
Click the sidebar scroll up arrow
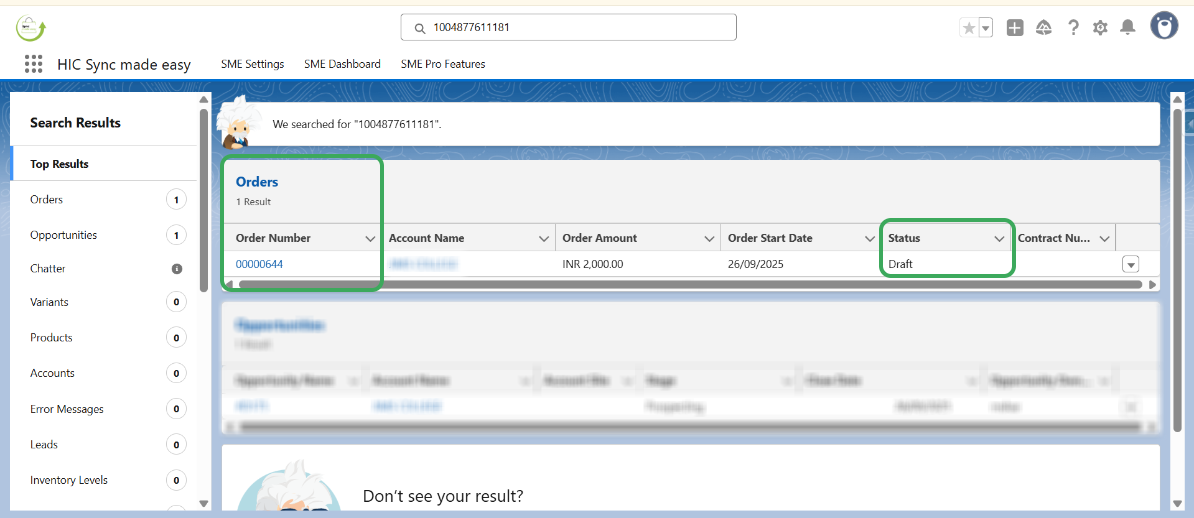pos(203,100)
